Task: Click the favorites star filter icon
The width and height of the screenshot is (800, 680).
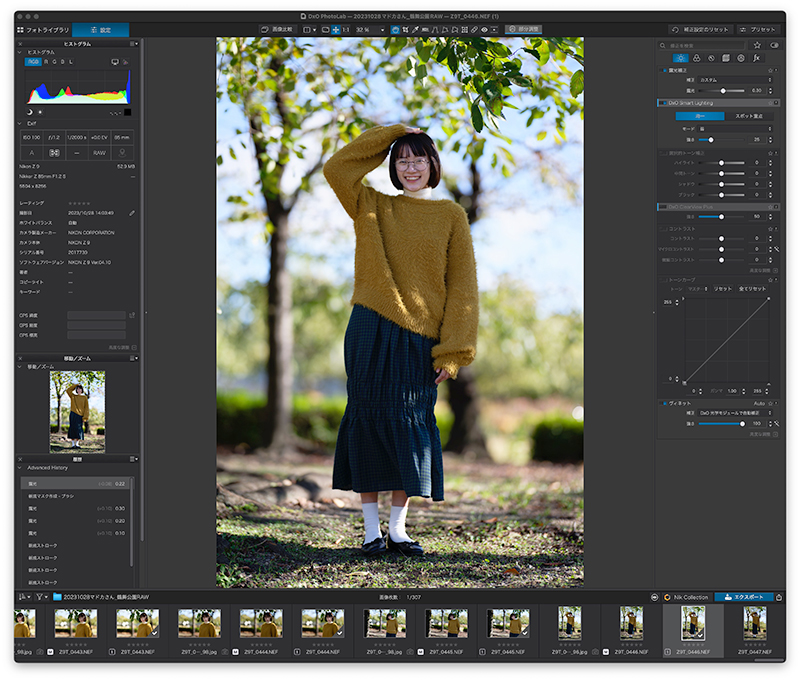Action: coord(757,45)
